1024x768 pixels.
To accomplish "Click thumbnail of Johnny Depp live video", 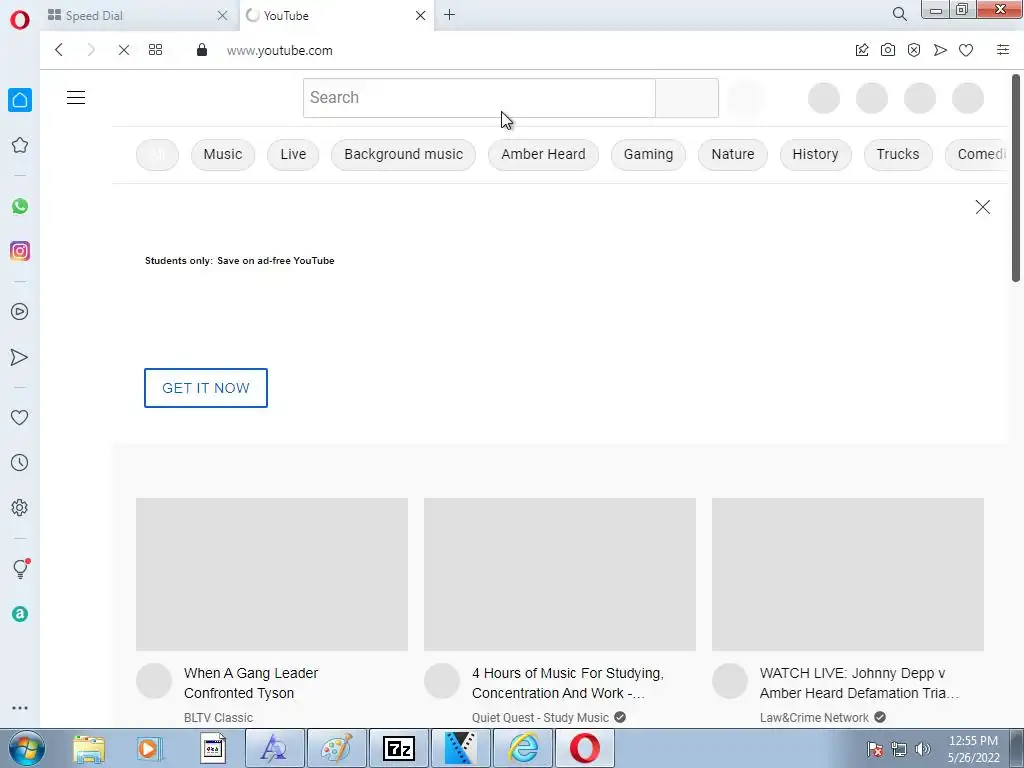I will point(848,574).
